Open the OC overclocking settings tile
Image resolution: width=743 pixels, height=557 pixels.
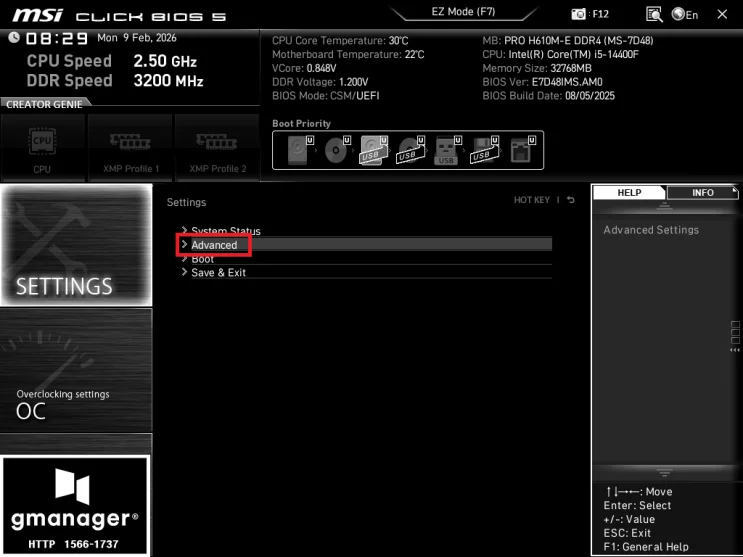pyautogui.click(x=76, y=370)
